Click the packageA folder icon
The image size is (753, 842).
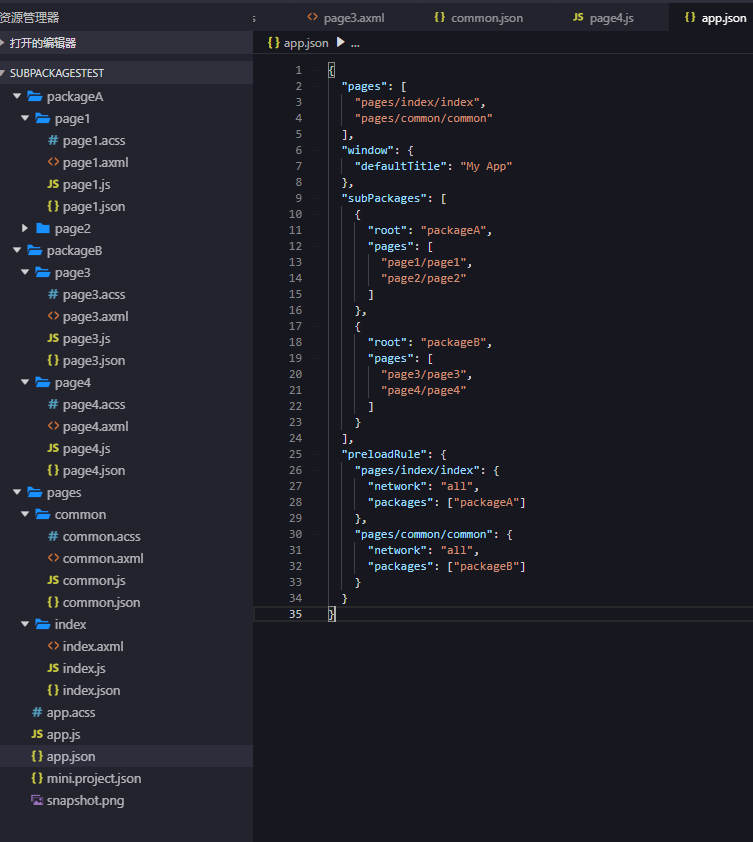point(35,96)
